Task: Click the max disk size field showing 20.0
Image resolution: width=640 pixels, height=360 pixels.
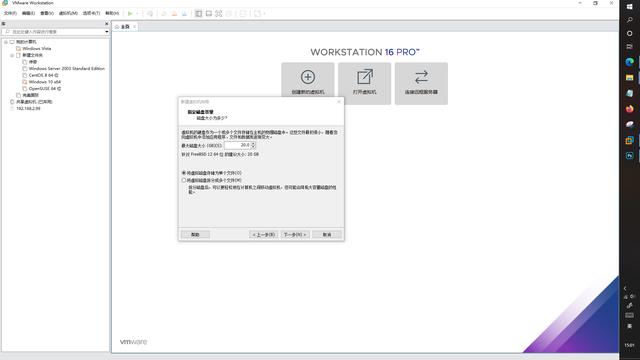Action: 237,145
